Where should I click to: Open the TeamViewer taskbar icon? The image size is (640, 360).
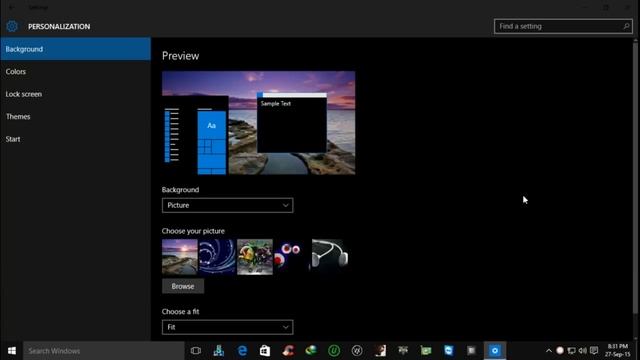[449, 351]
